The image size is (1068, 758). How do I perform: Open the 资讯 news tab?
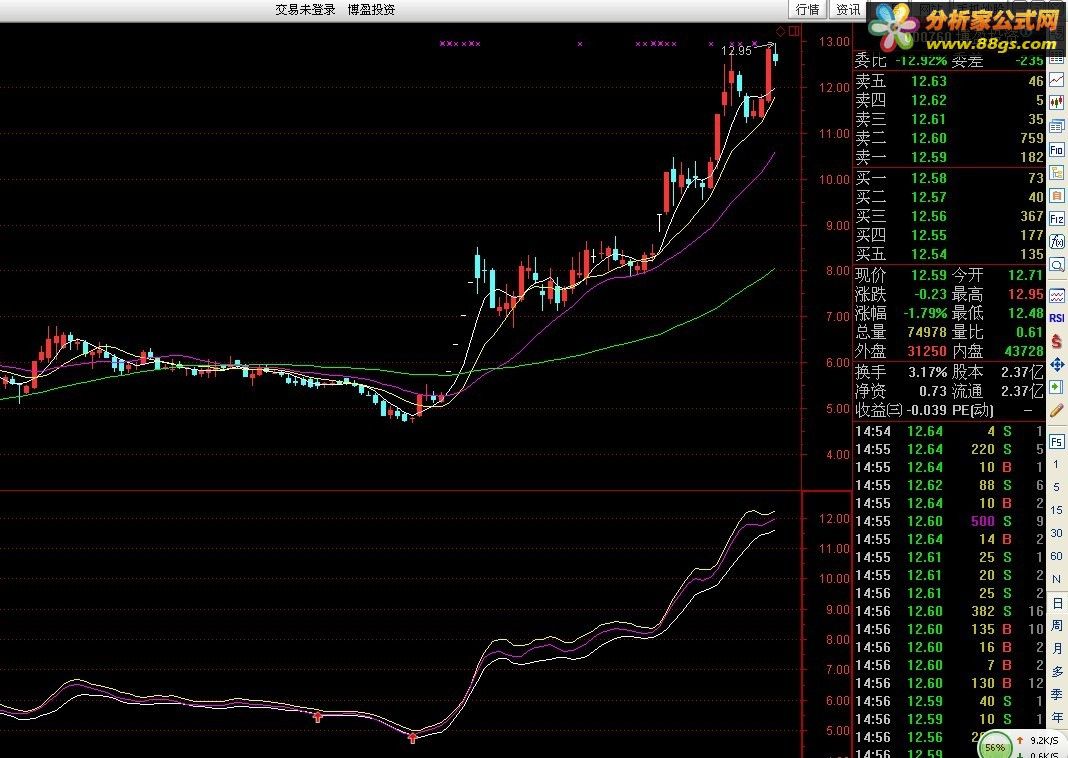click(848, 10)
